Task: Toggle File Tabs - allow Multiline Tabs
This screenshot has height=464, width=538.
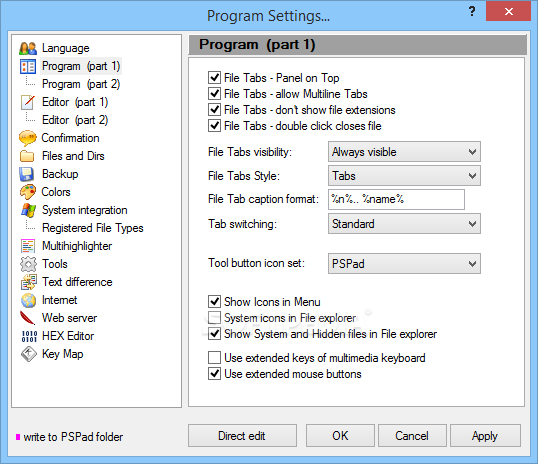Action: (214, 94)
